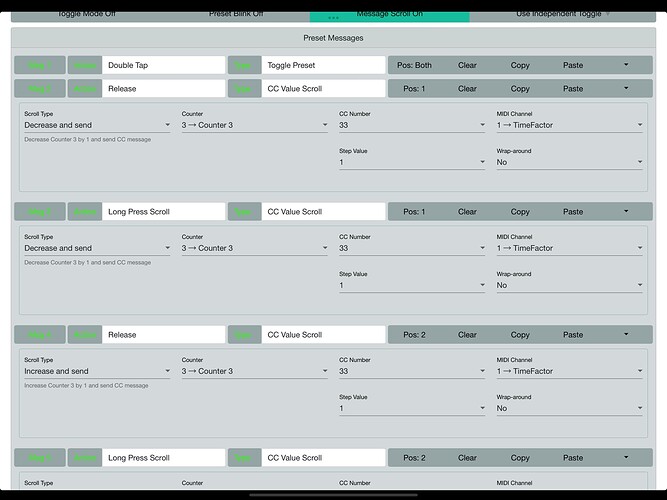Open the Msg 4 Release action field
This screenshot has height=500, width=667.
163,334
